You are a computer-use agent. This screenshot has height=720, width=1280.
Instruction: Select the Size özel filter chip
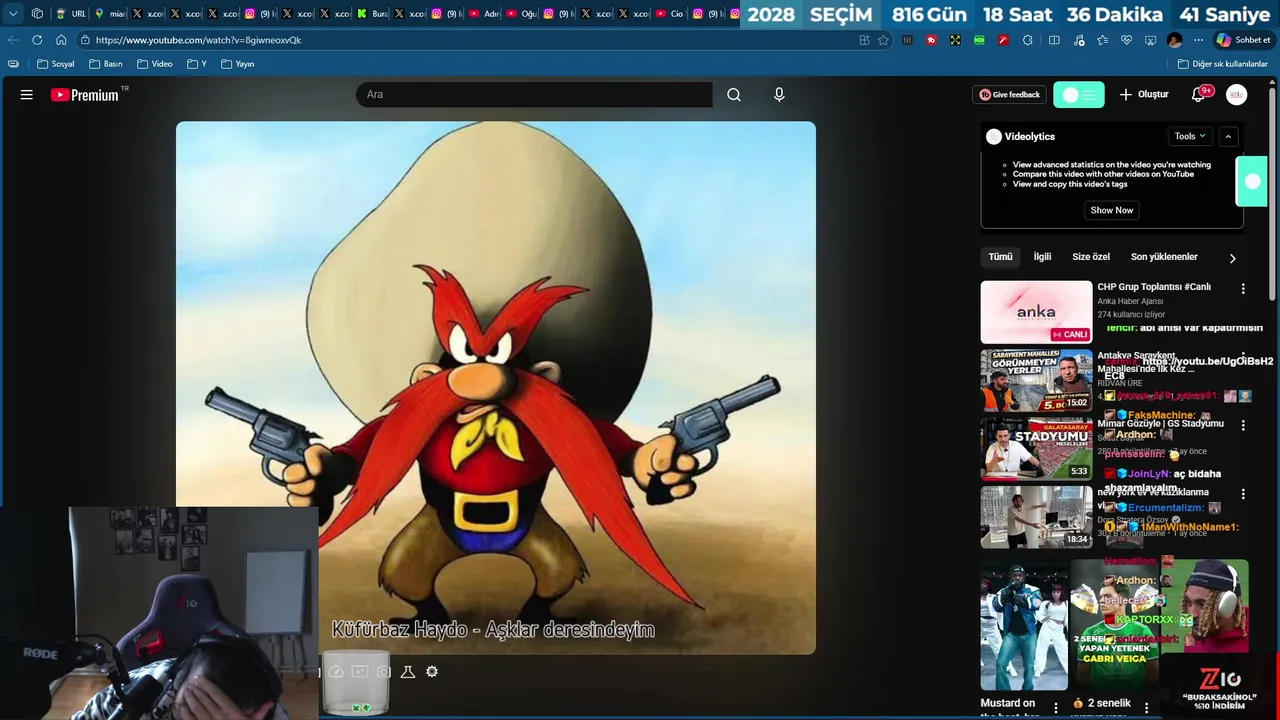pos(1091,257)
